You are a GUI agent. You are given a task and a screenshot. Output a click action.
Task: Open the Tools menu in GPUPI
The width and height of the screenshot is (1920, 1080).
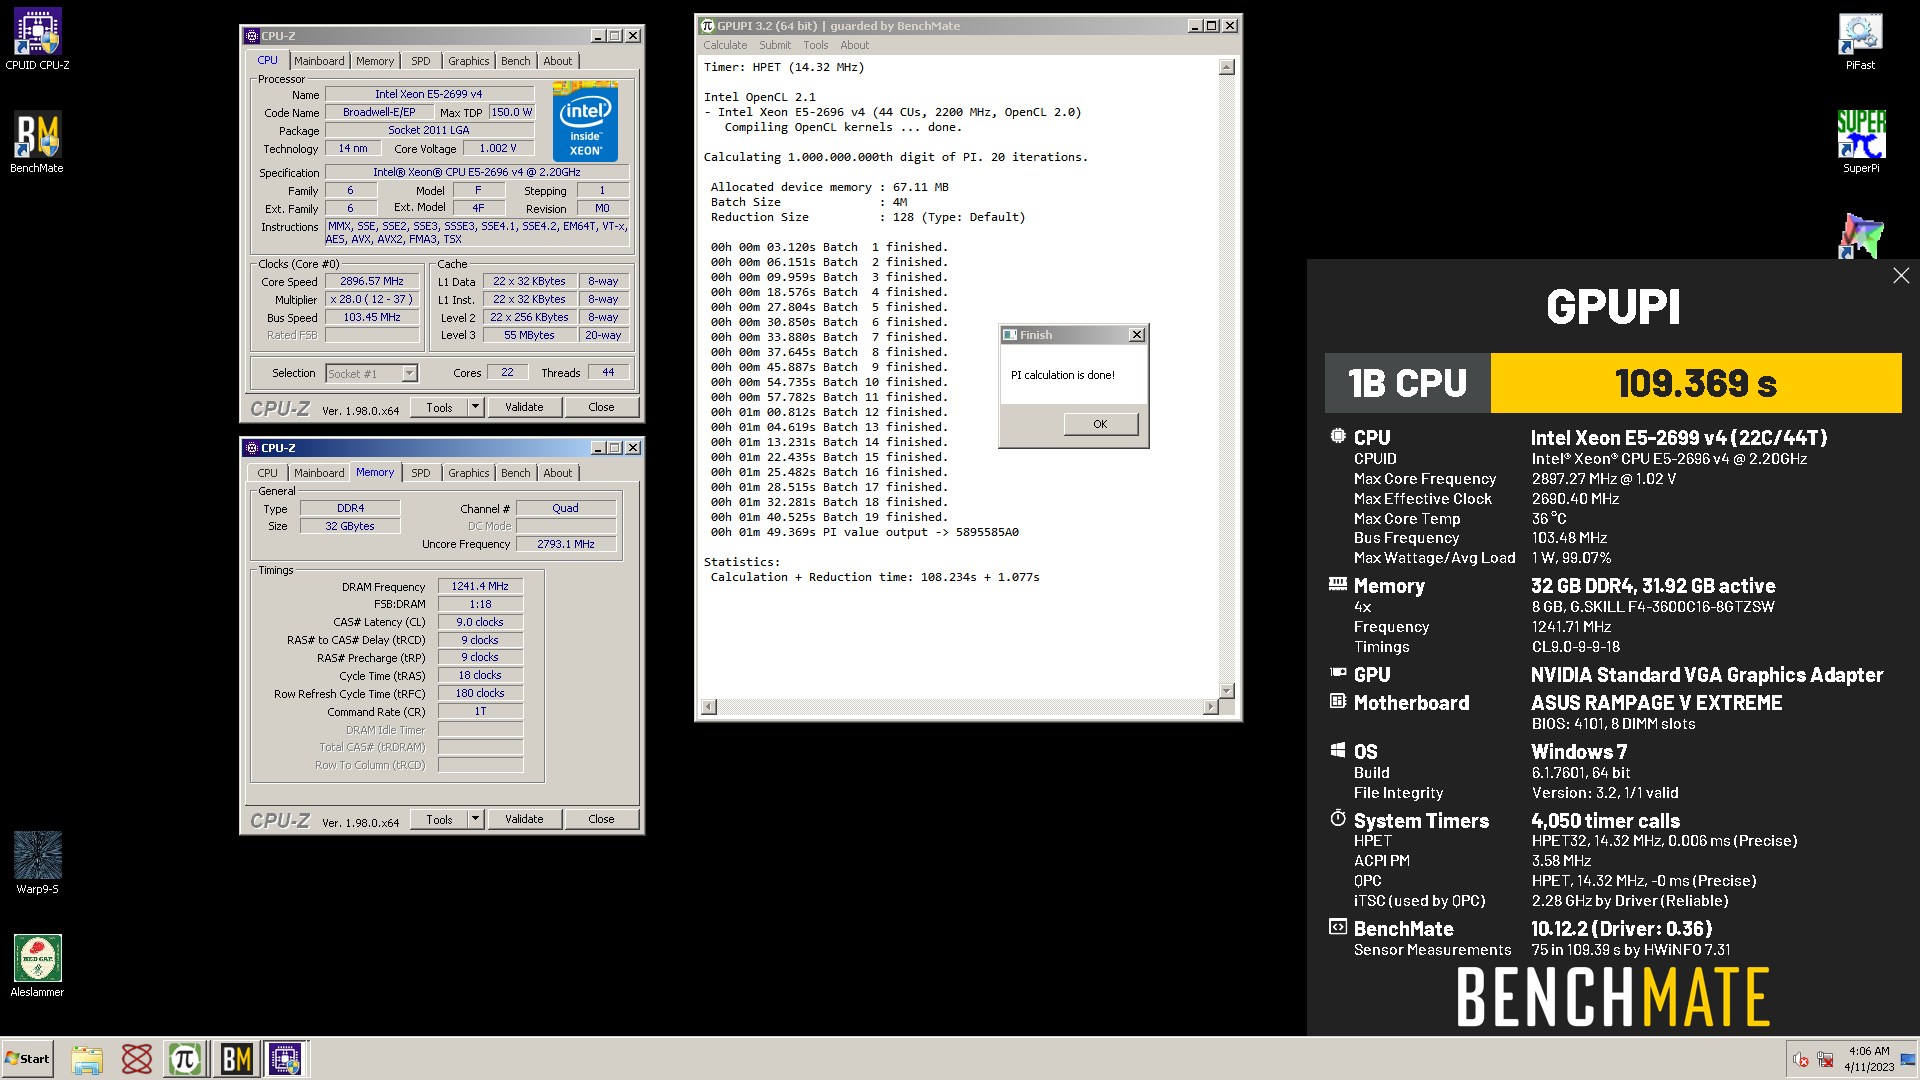(x=816, y=45)
